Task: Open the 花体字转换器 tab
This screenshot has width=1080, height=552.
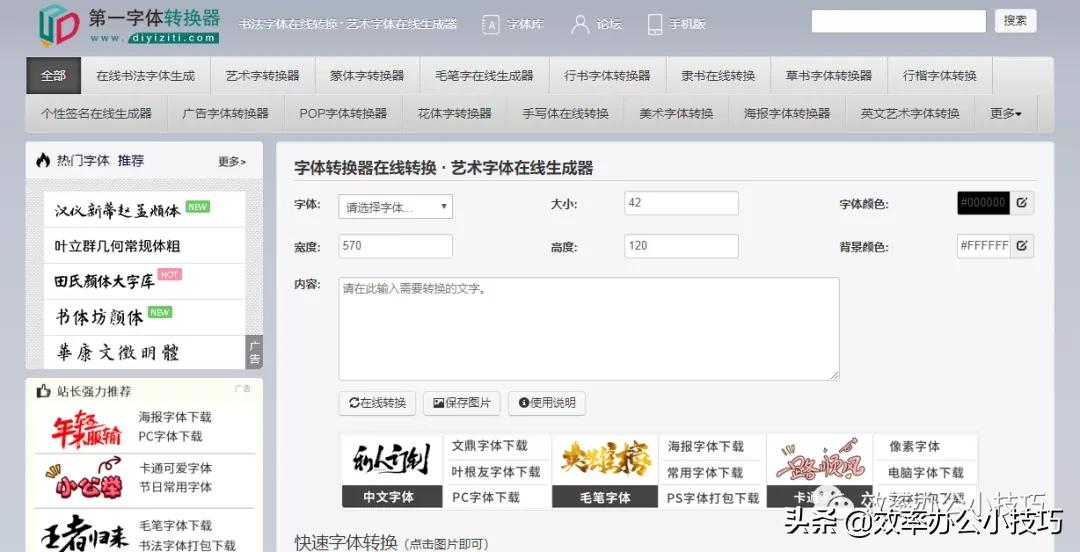Action: (x=455, y=114)
